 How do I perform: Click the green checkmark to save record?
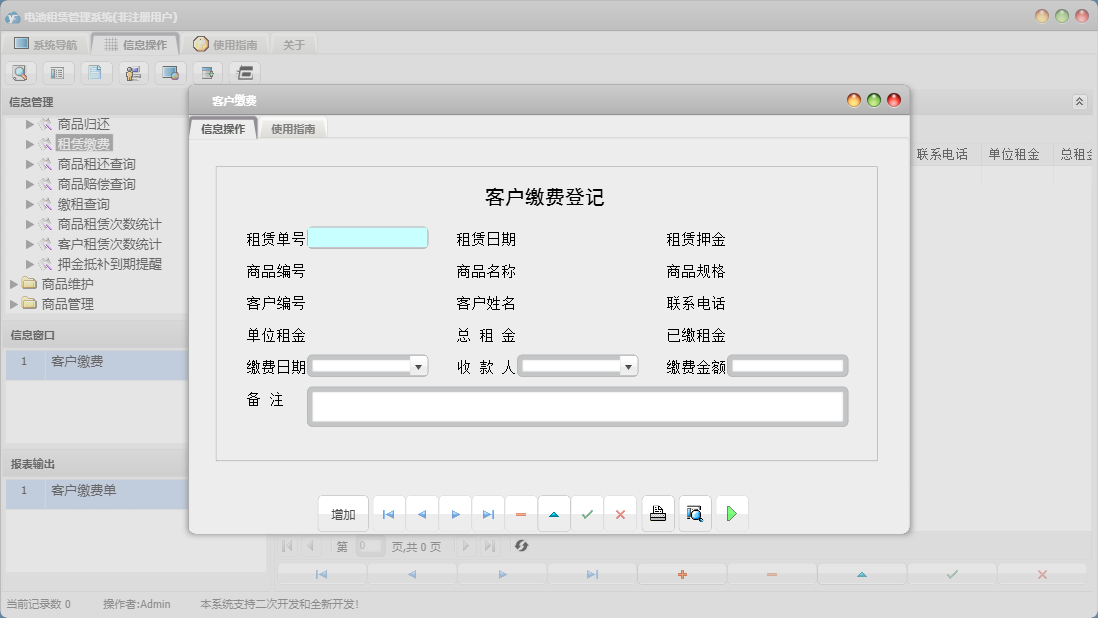point(587,514)
